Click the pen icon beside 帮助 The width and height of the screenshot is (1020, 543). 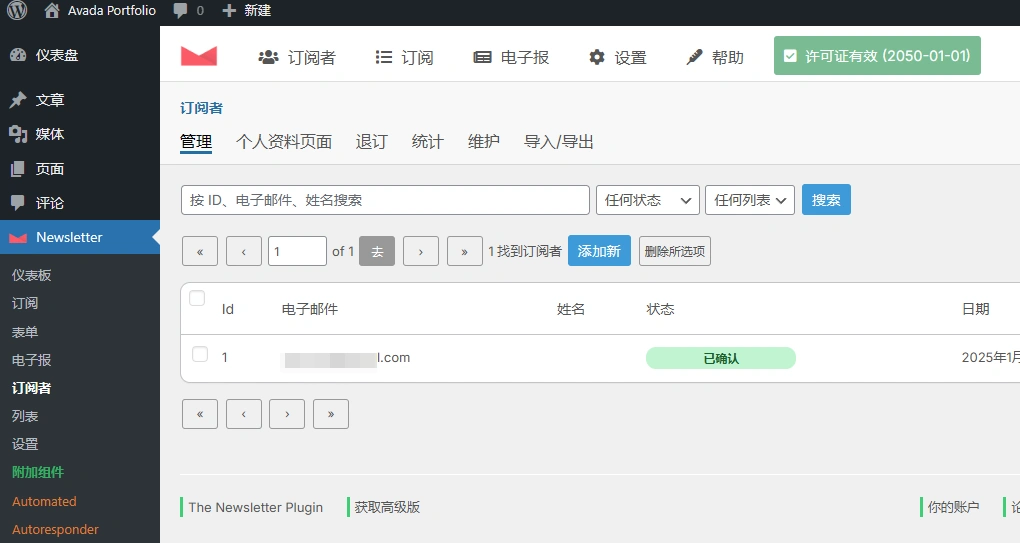click(x=694, y=57)
